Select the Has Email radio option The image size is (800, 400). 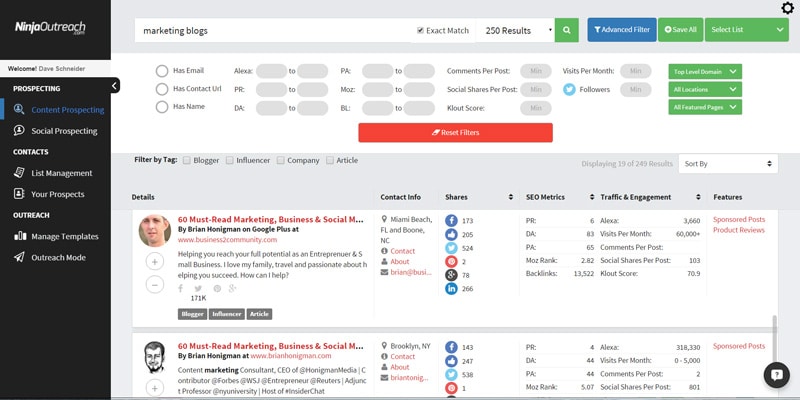[x=162, y=71]
